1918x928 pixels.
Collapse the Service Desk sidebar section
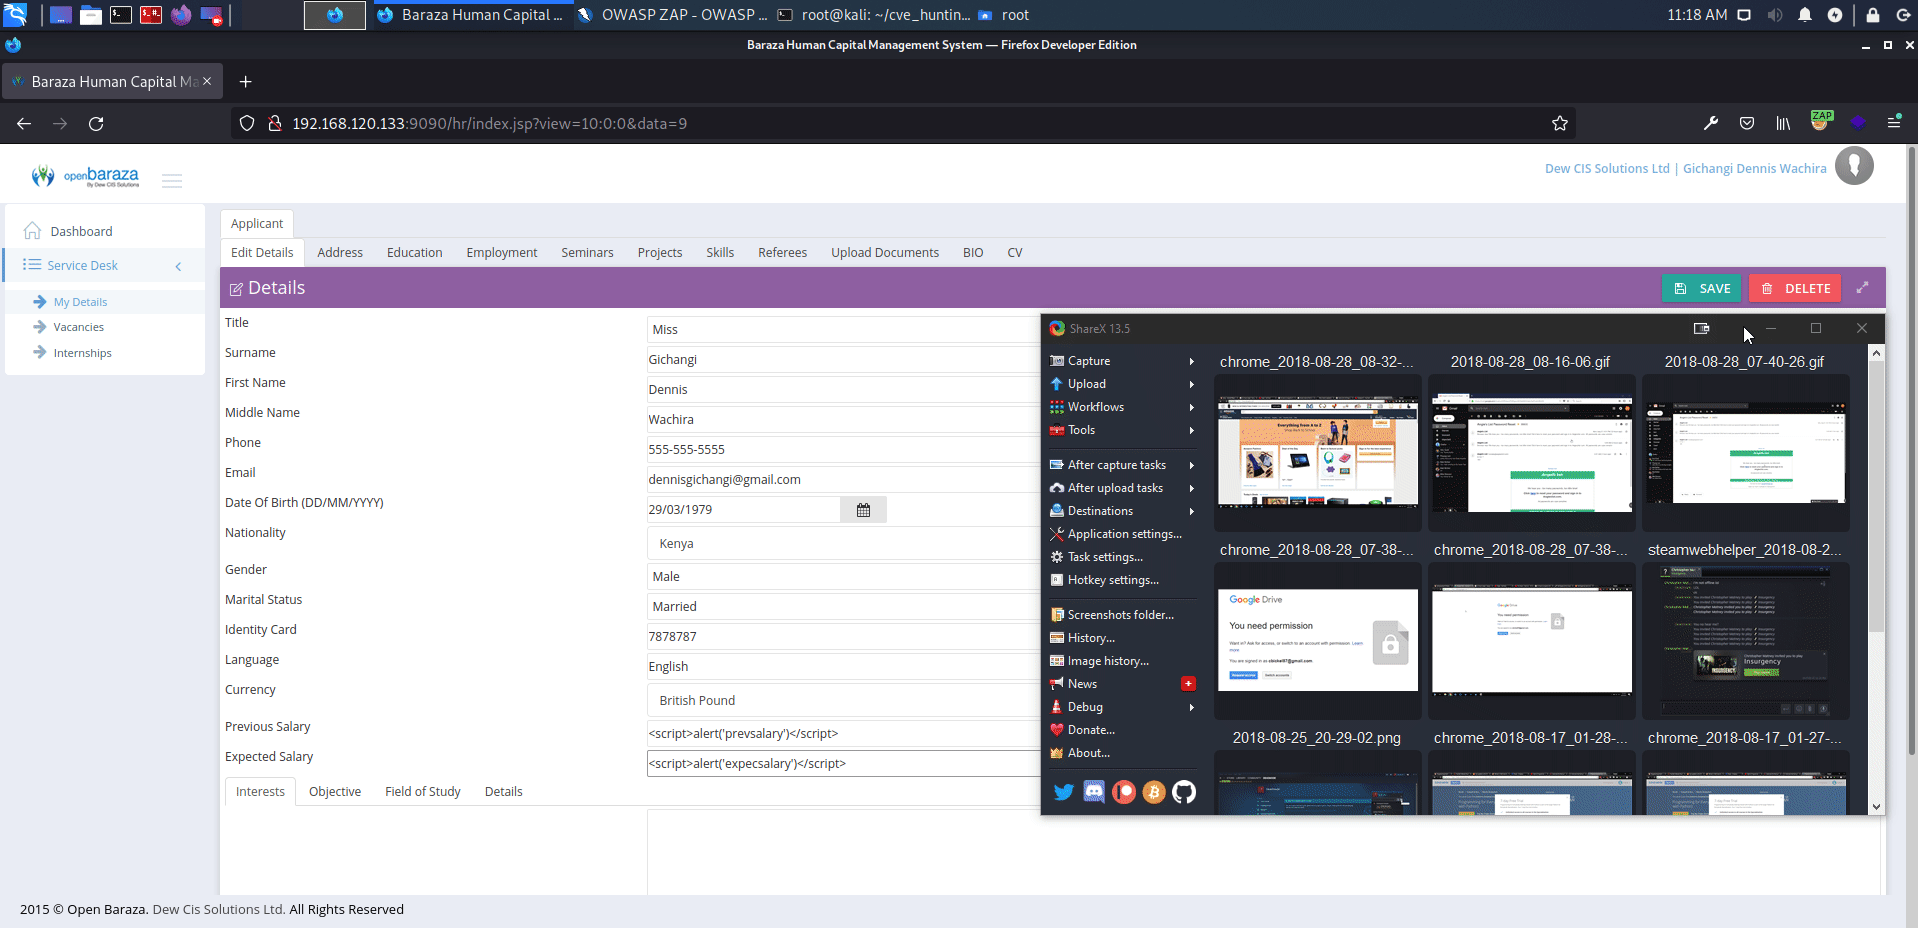(178, 266)
